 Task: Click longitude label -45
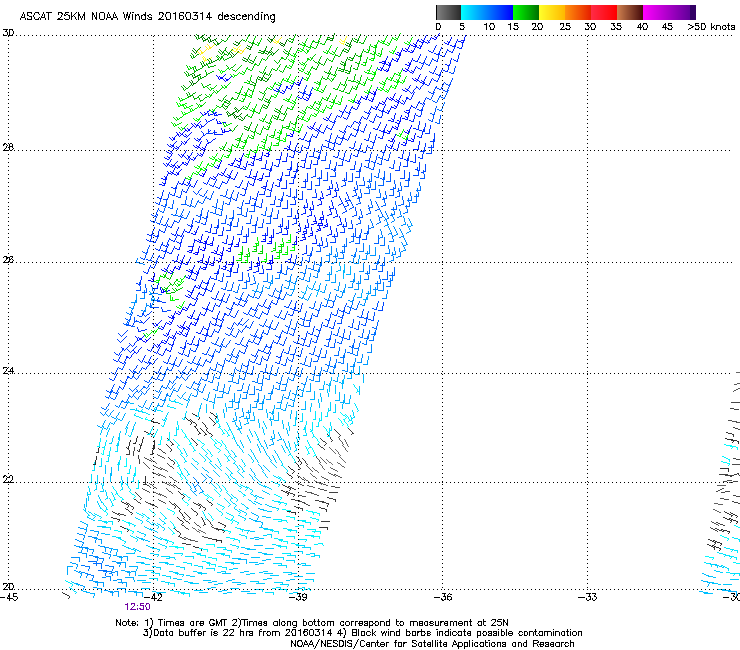tap(9, 597)
